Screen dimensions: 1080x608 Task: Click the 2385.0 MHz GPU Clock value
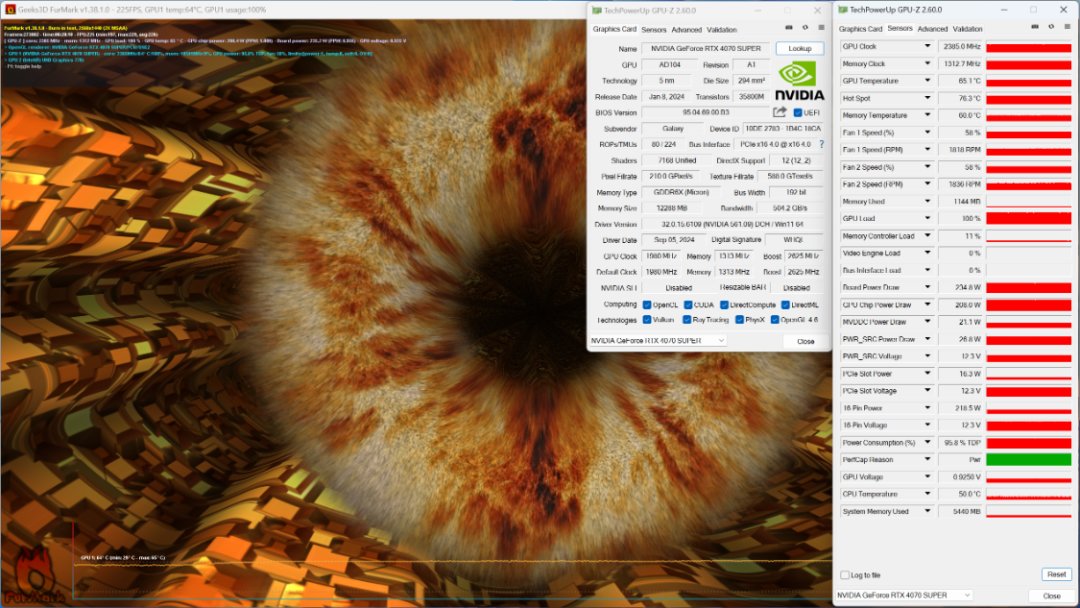960,46
